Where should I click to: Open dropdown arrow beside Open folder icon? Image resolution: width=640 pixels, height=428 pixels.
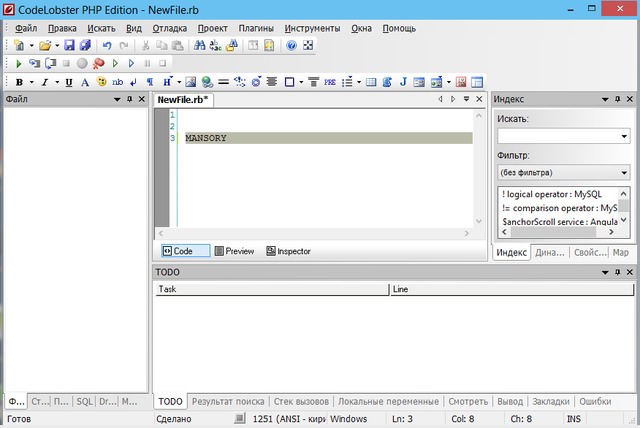[57, 46]
